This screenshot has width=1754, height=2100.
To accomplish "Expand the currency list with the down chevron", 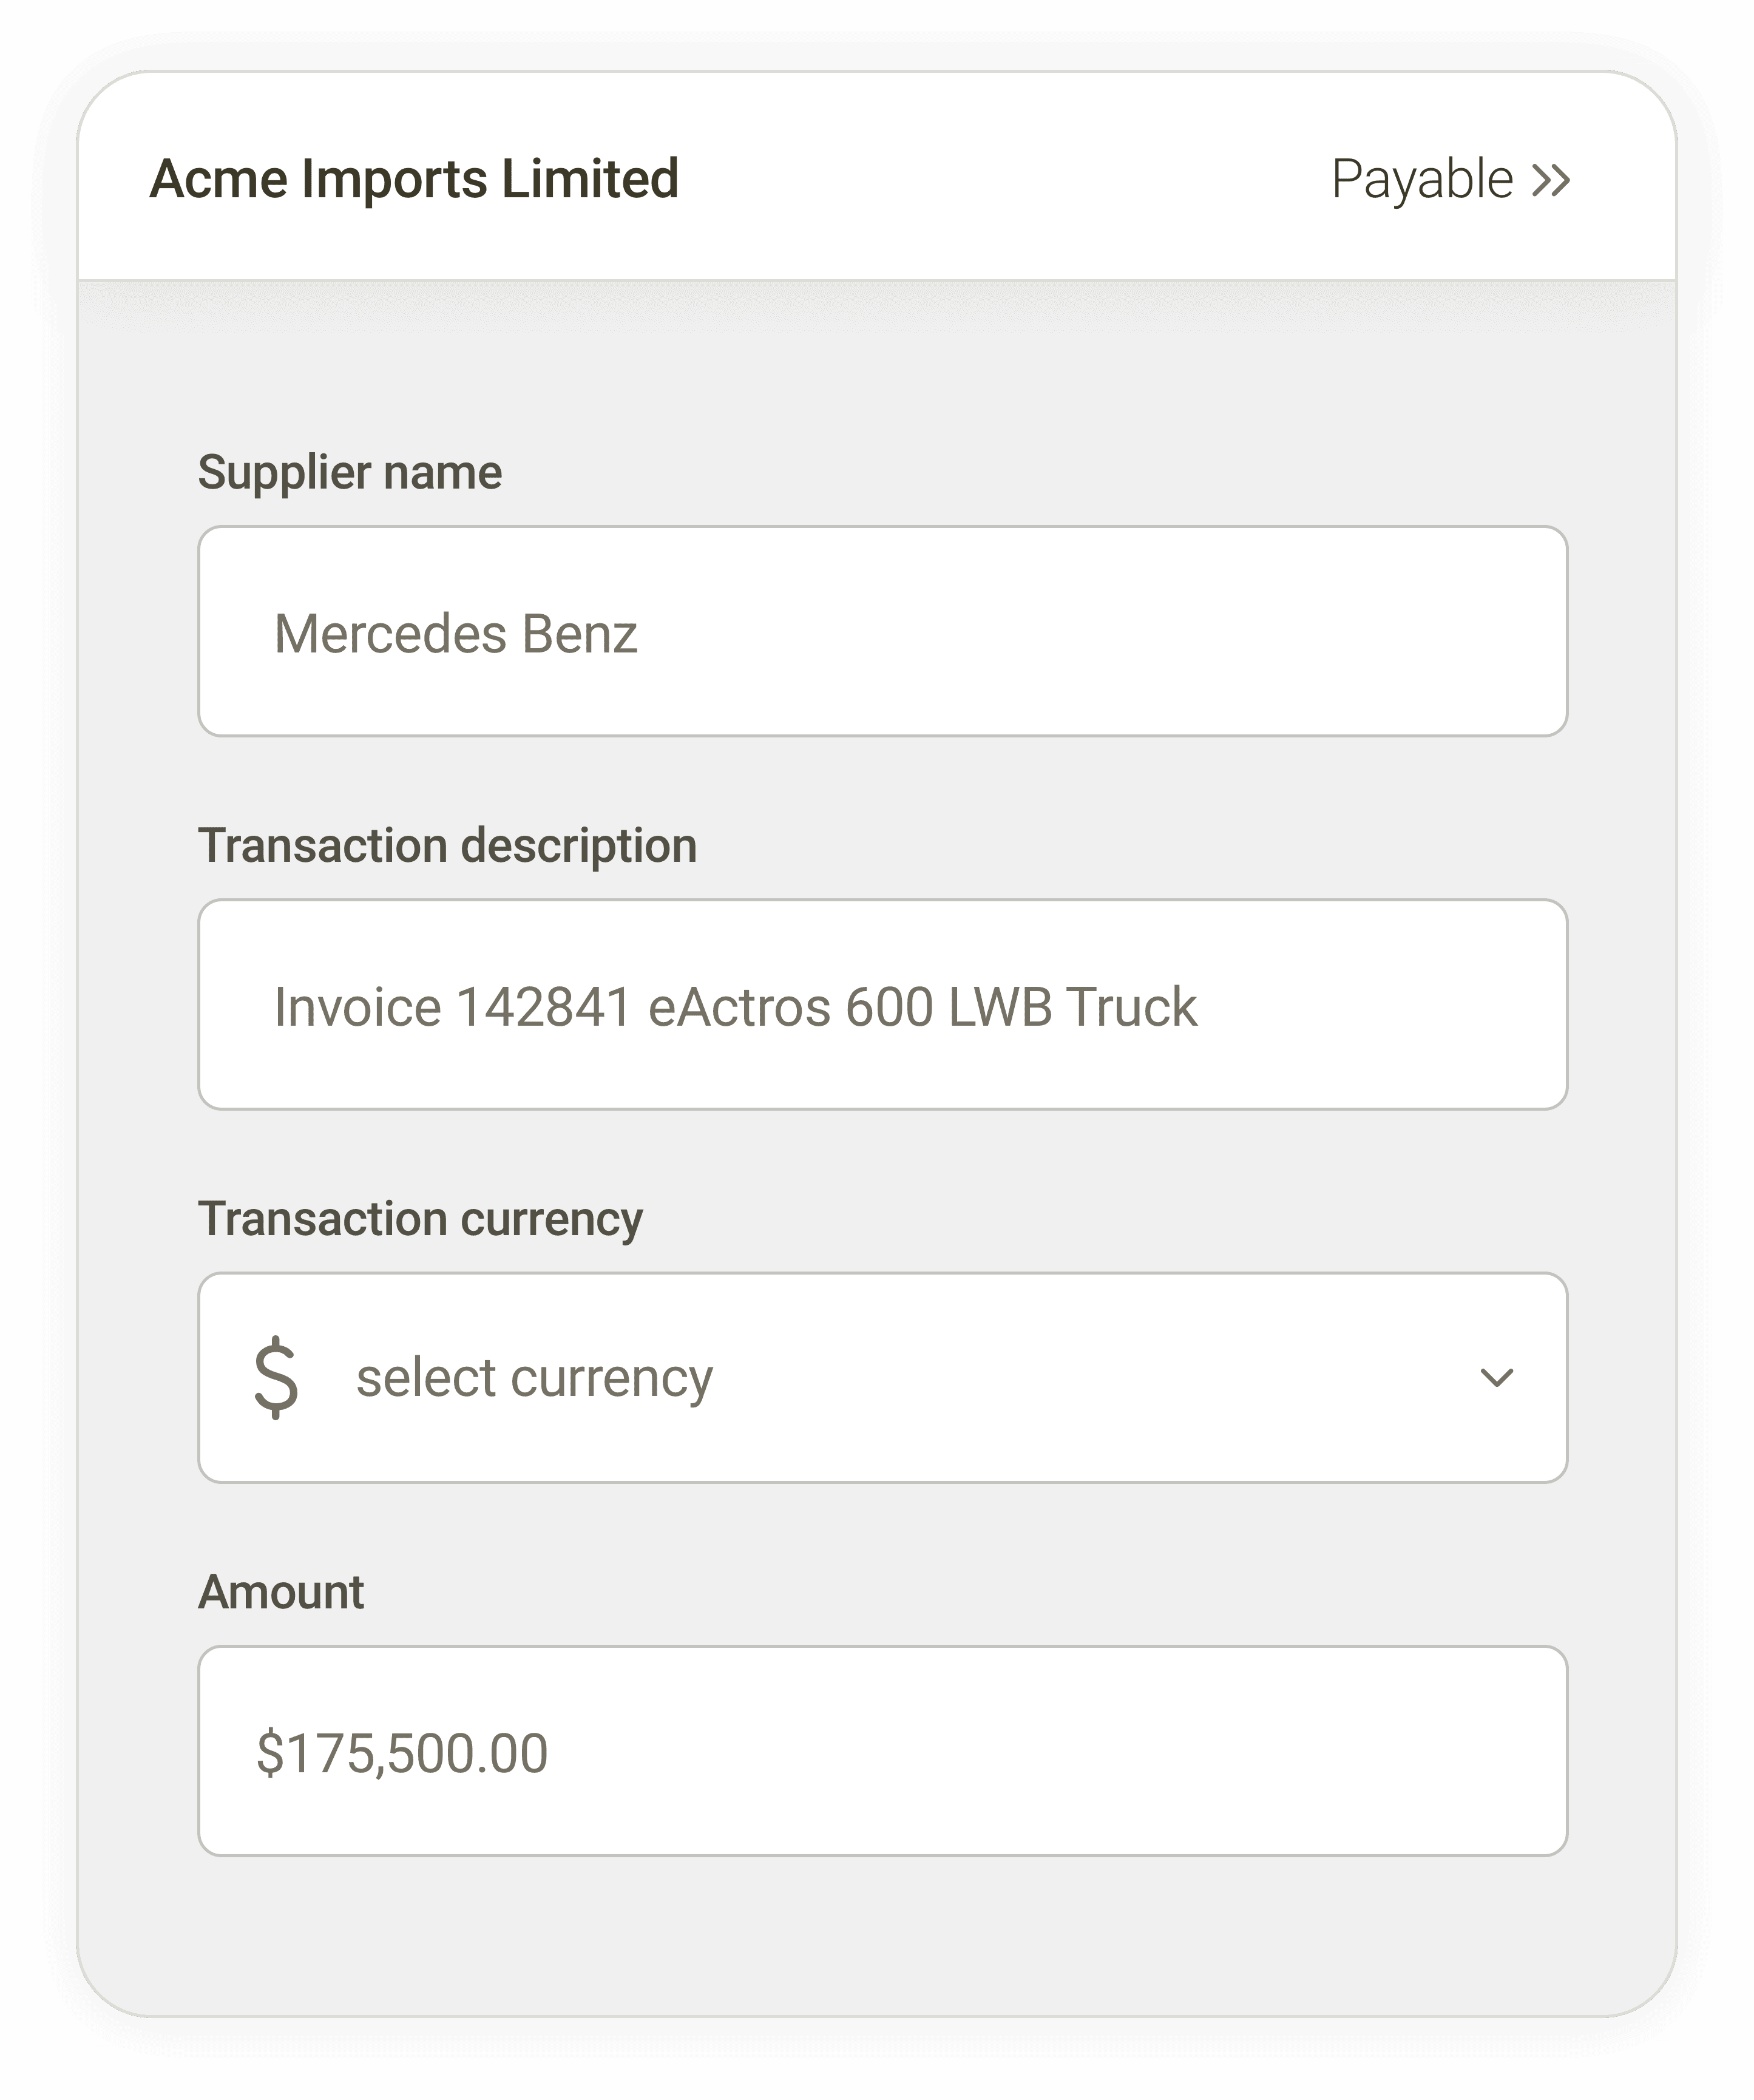I will tap(1496, 1378).
